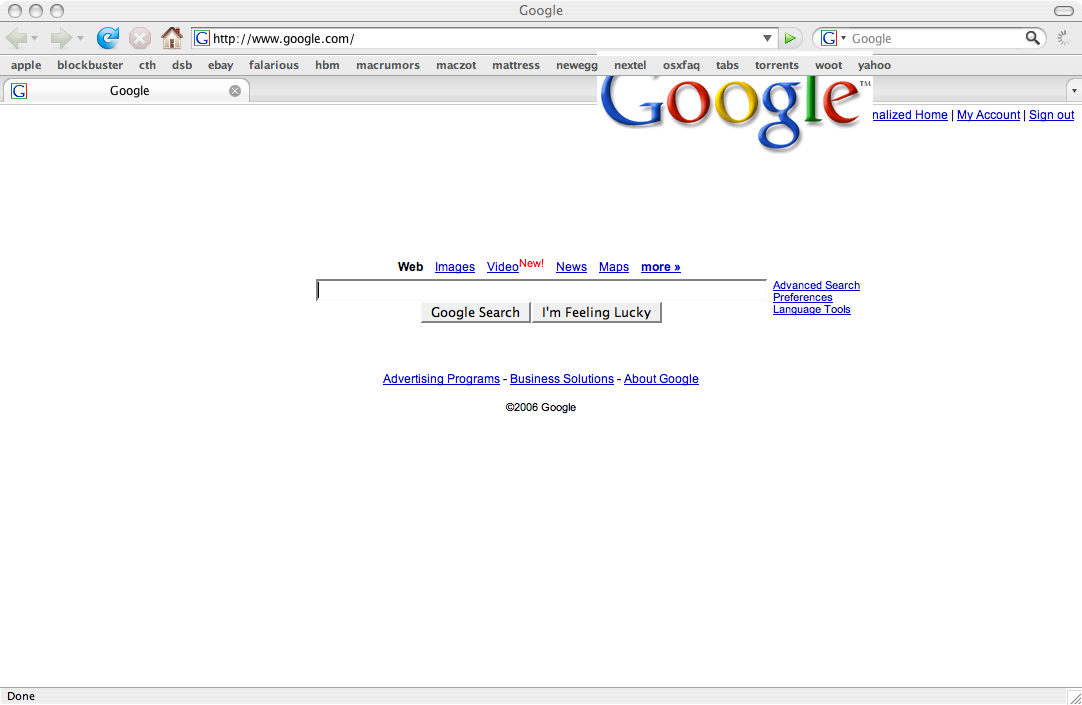Click the URL address field
Viewport: 1082px width, 705px height.
pyautogui.click(x=486, y=39)
